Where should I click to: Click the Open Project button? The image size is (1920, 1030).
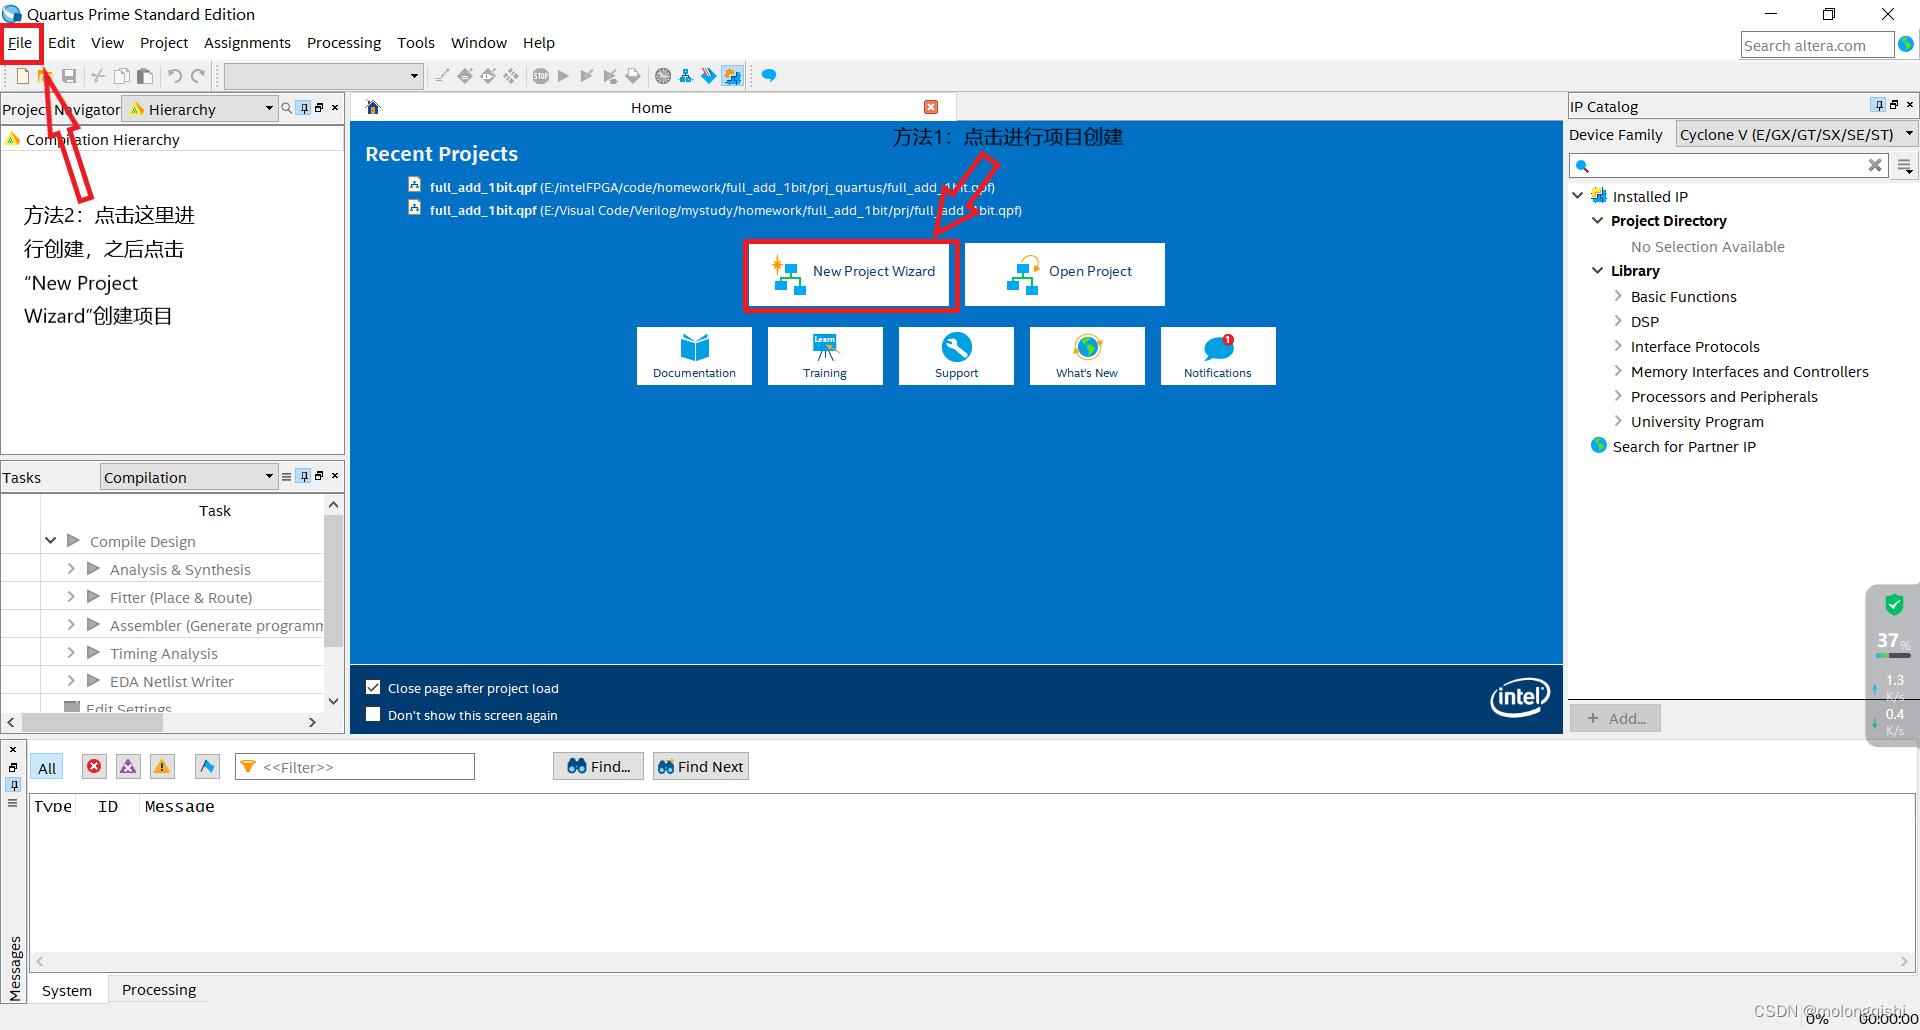click(x=1065, y=274)
